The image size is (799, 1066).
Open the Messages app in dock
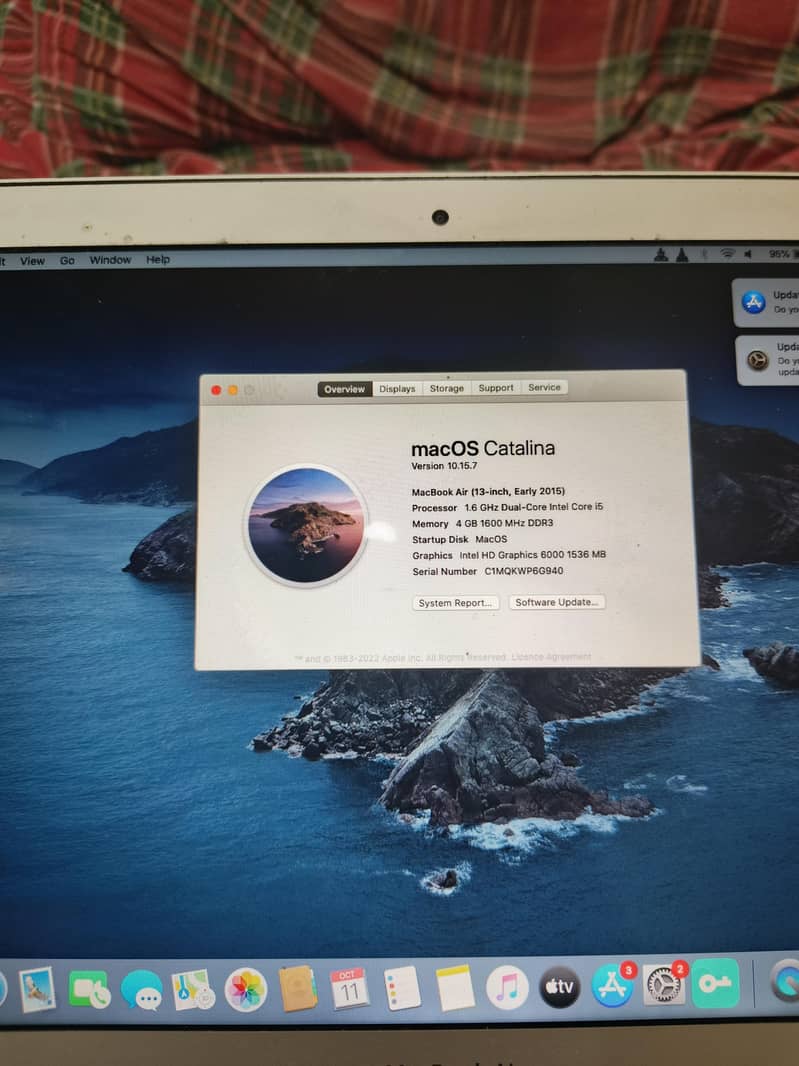pos(142,990)
